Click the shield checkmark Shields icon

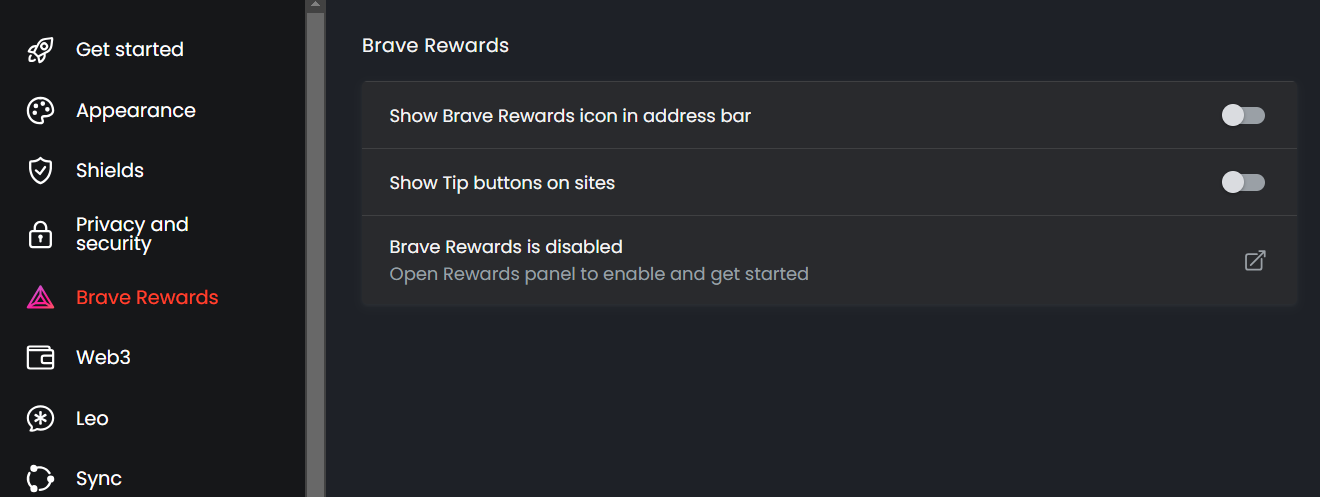coord(40,171)
